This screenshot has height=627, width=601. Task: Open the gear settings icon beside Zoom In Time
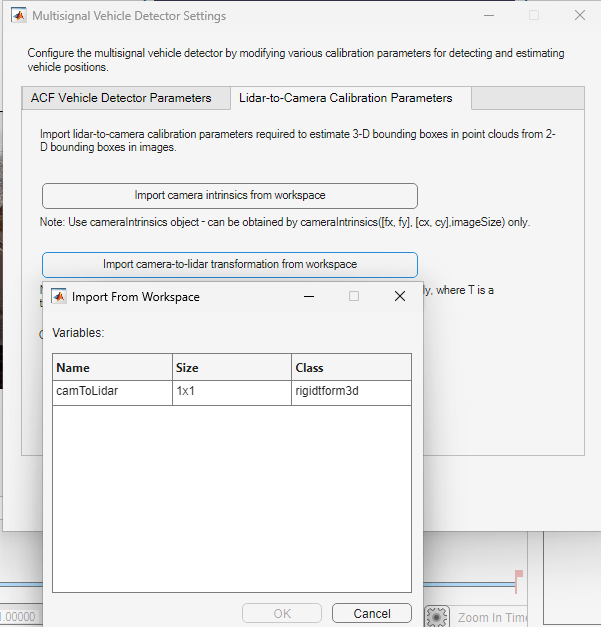pos(437,617)
